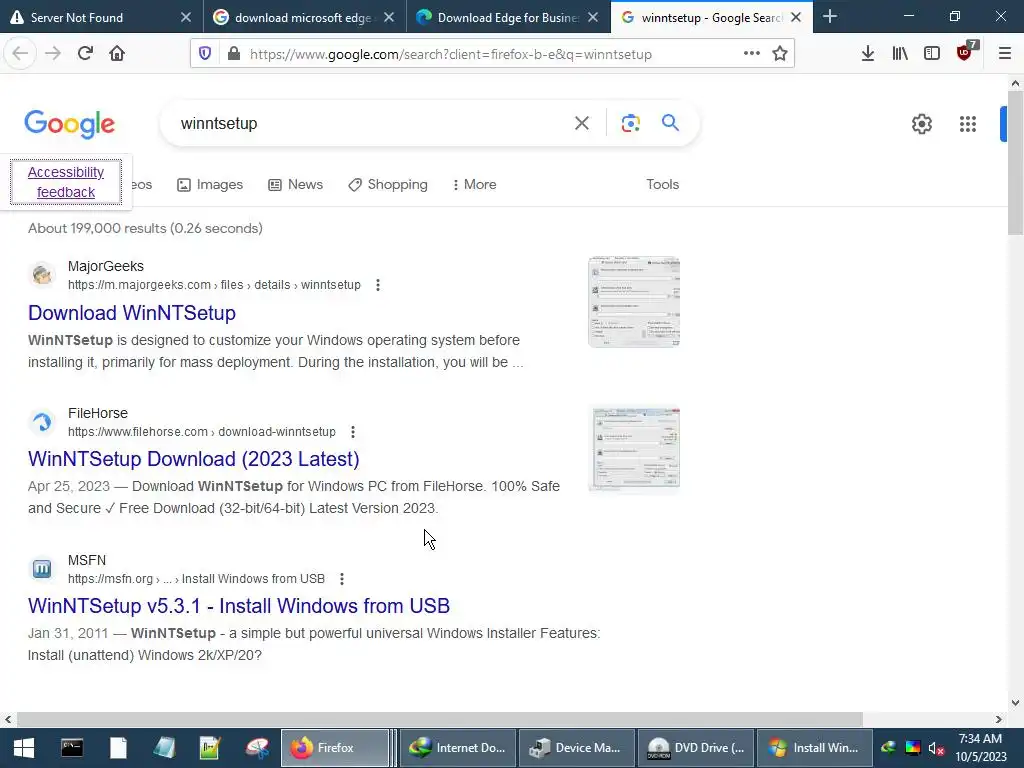Viewport: 1024px width, 768px height.
Task: Click the scroll down arrow
Action: 1015,703
